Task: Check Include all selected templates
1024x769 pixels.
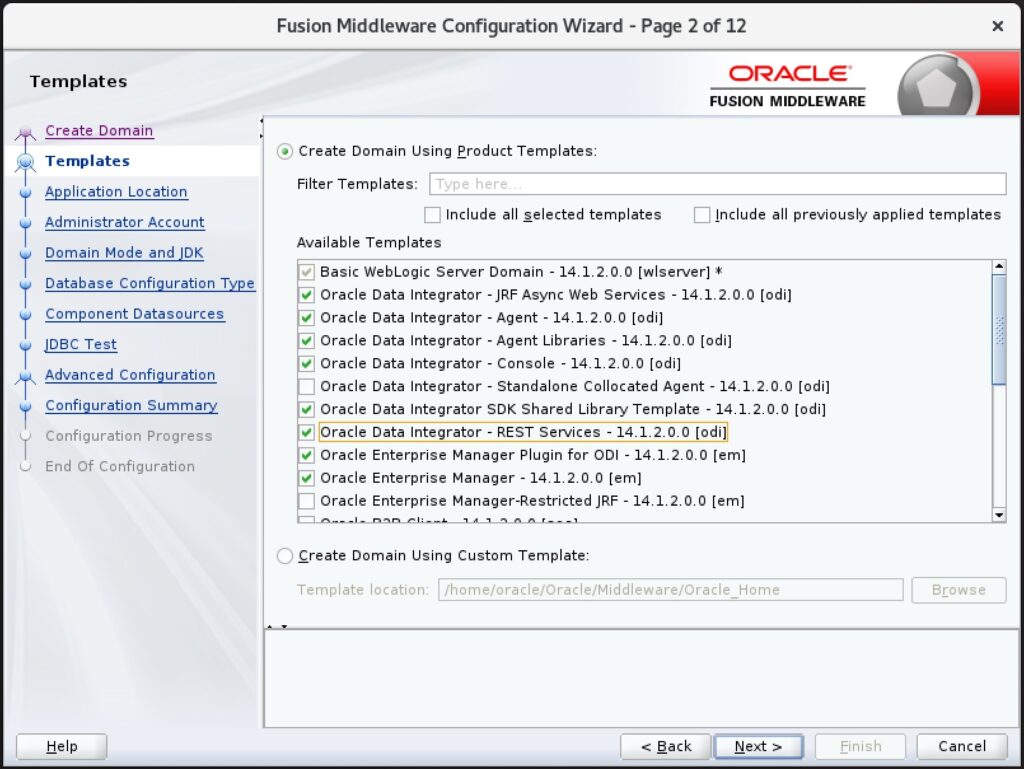Action: click(432, 215)
